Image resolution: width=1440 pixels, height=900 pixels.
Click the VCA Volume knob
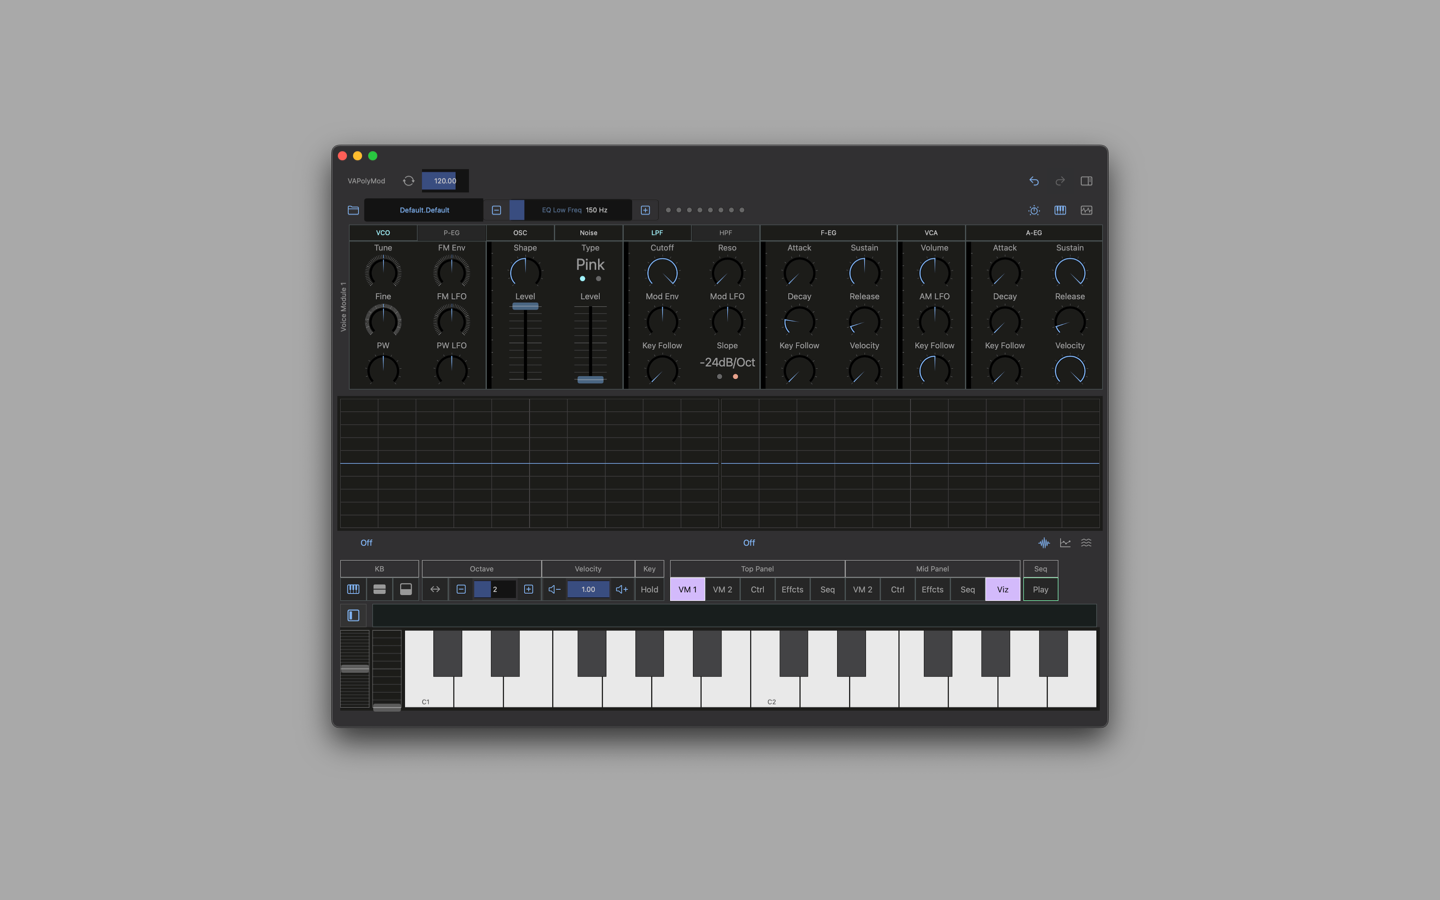(934, 272)
